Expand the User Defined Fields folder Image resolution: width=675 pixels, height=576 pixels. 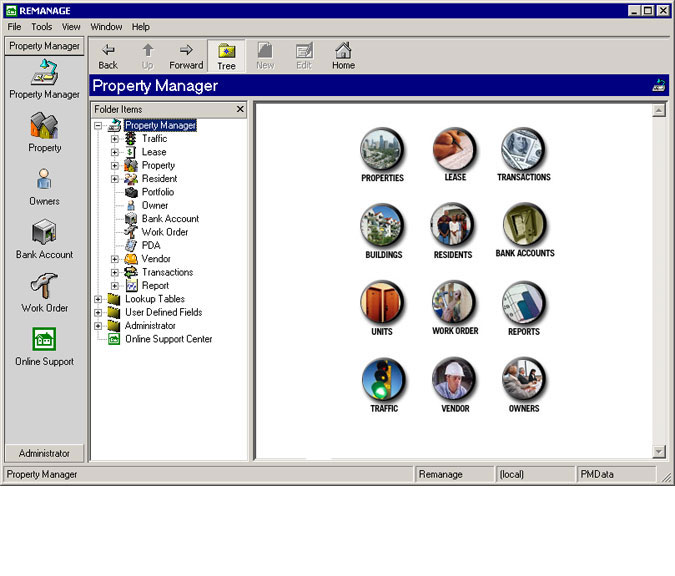click(98, 313)
